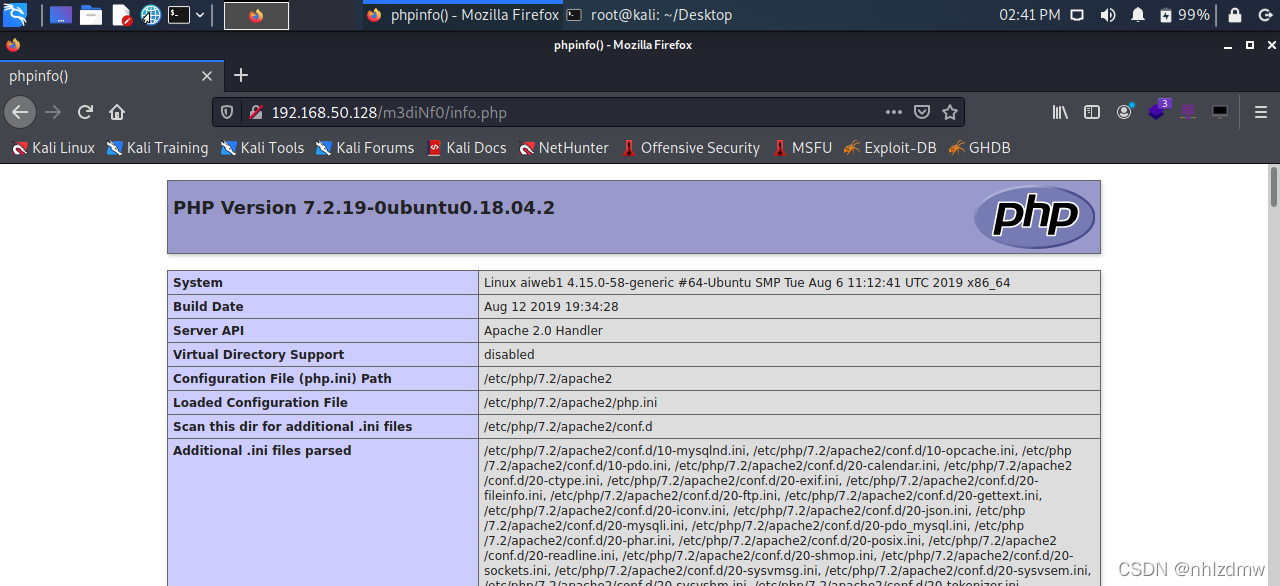
Task: Expand the terminal launcher dropdown arrow
Action: click(x=200, y=15)
